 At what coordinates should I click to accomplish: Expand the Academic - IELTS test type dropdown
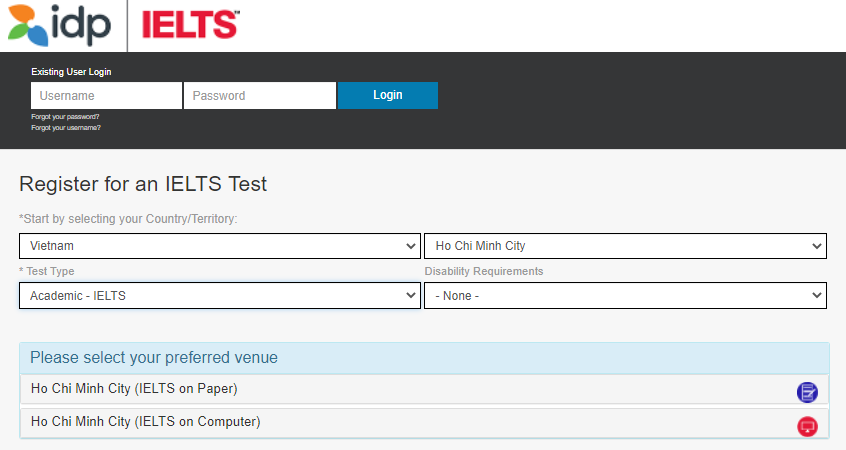[x=220, y=296]
